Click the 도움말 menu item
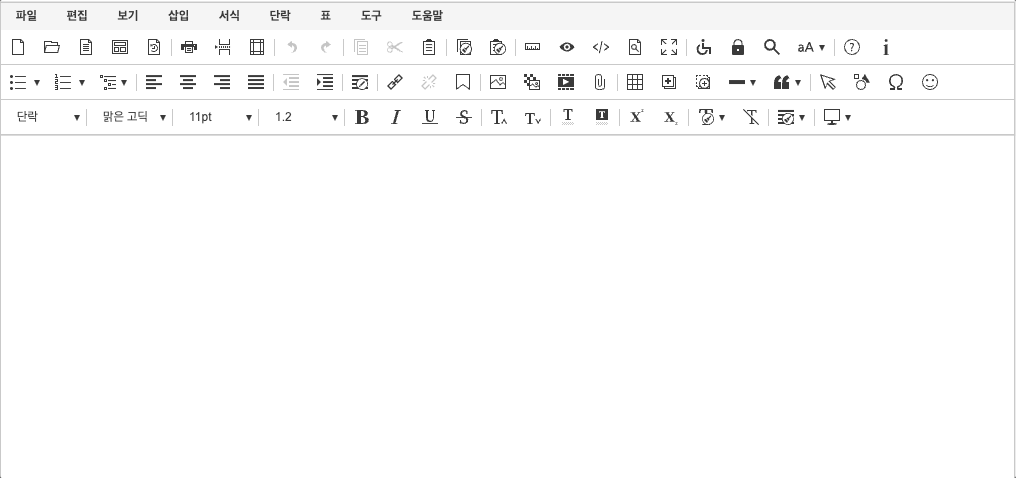Screen dimensions: 1016x478 coord(427,16)
